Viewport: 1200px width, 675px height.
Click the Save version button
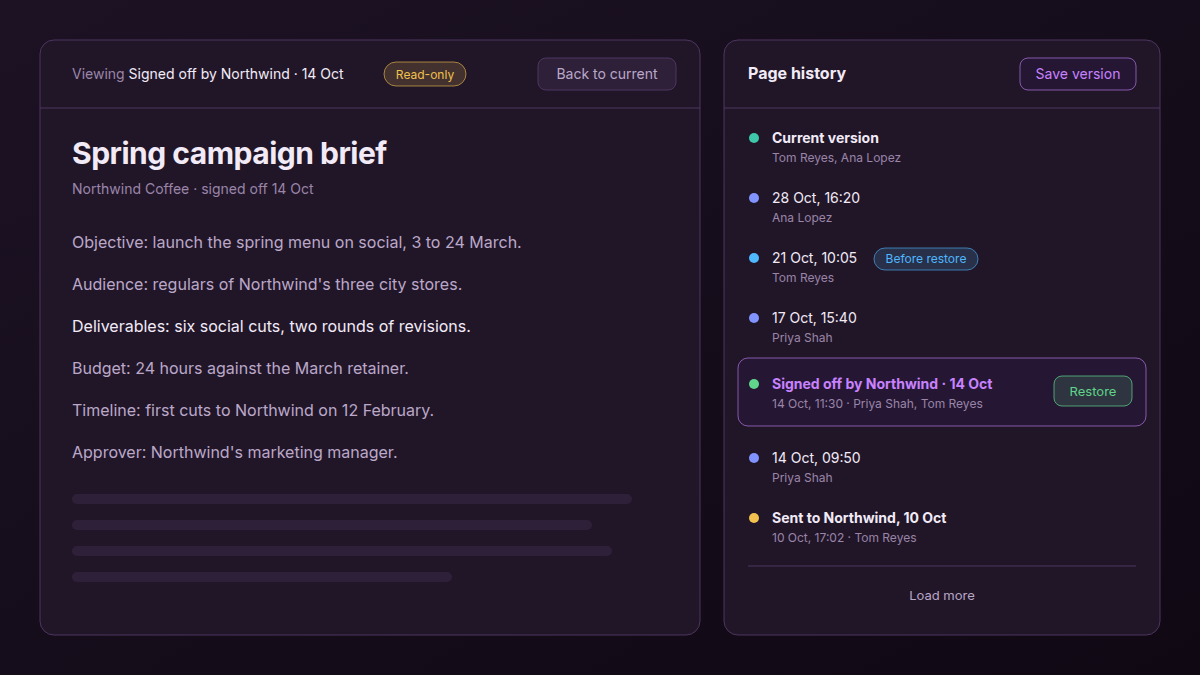[x=1077, y=74]
